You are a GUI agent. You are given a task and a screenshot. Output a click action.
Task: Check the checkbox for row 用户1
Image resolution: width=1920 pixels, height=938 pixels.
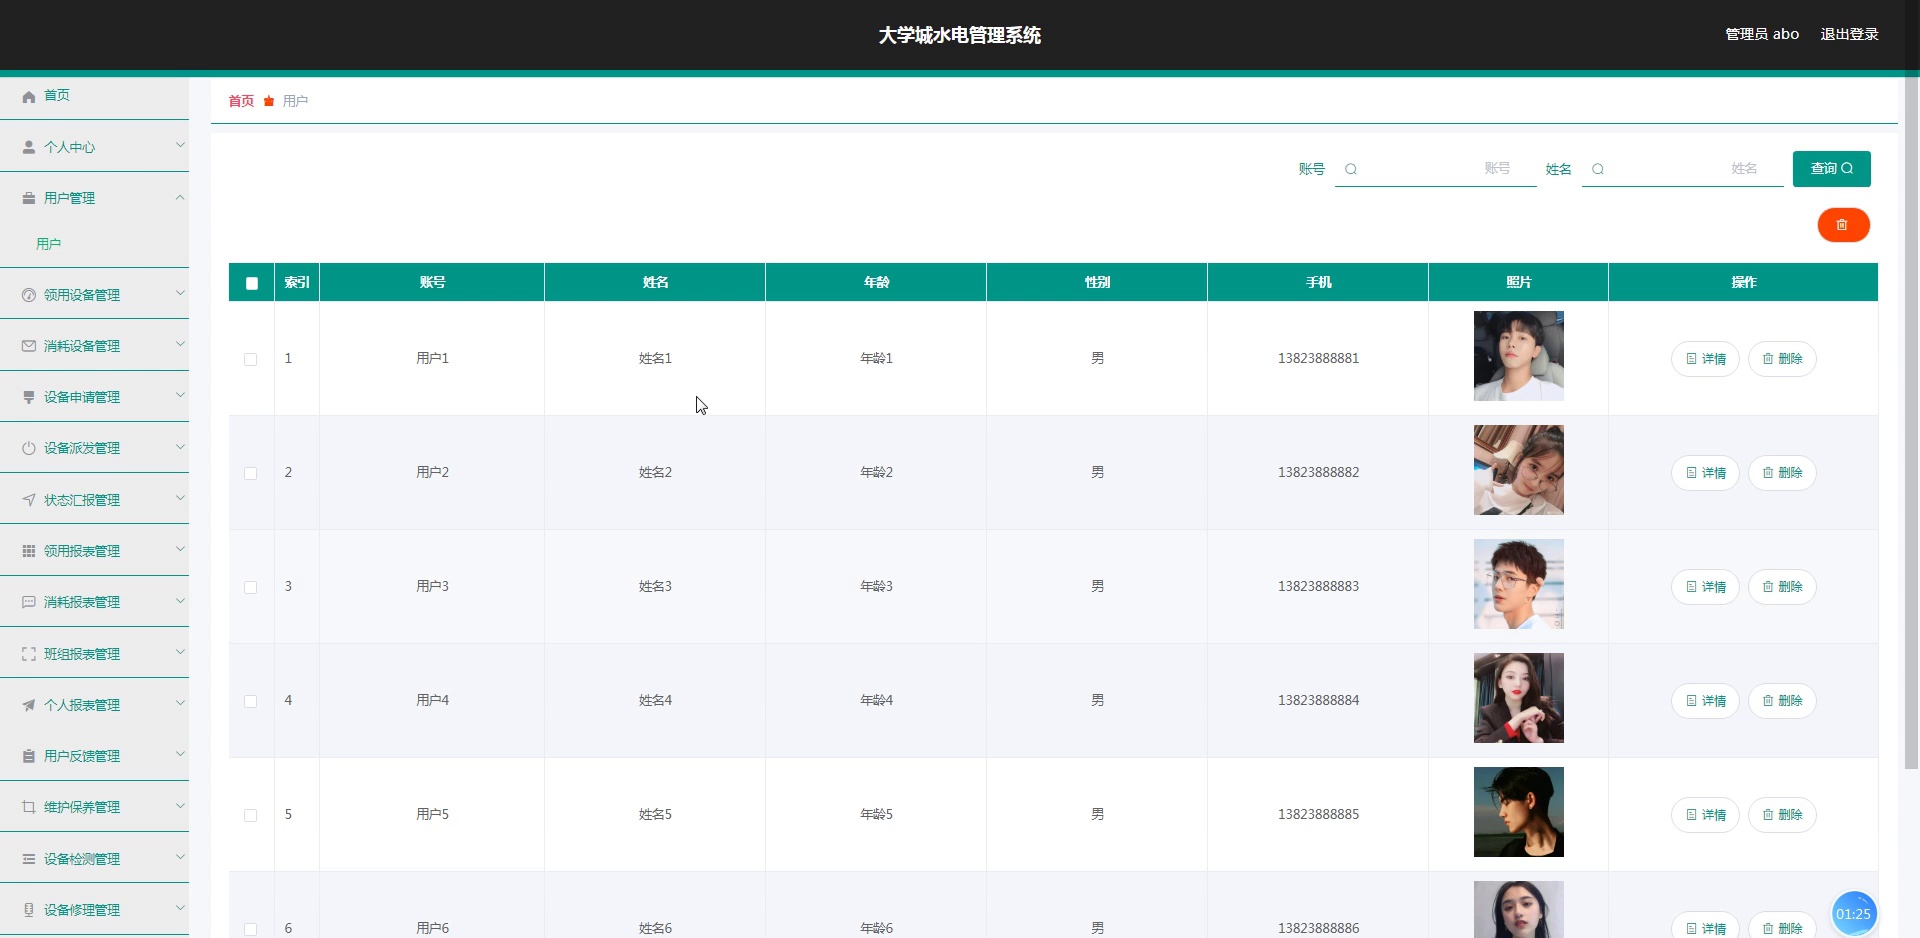pos(250,359)
